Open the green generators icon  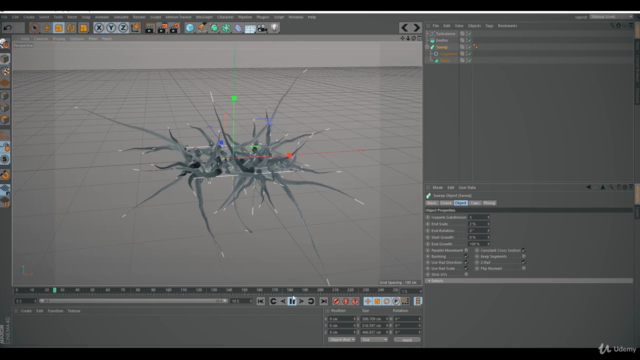[214, 28]
